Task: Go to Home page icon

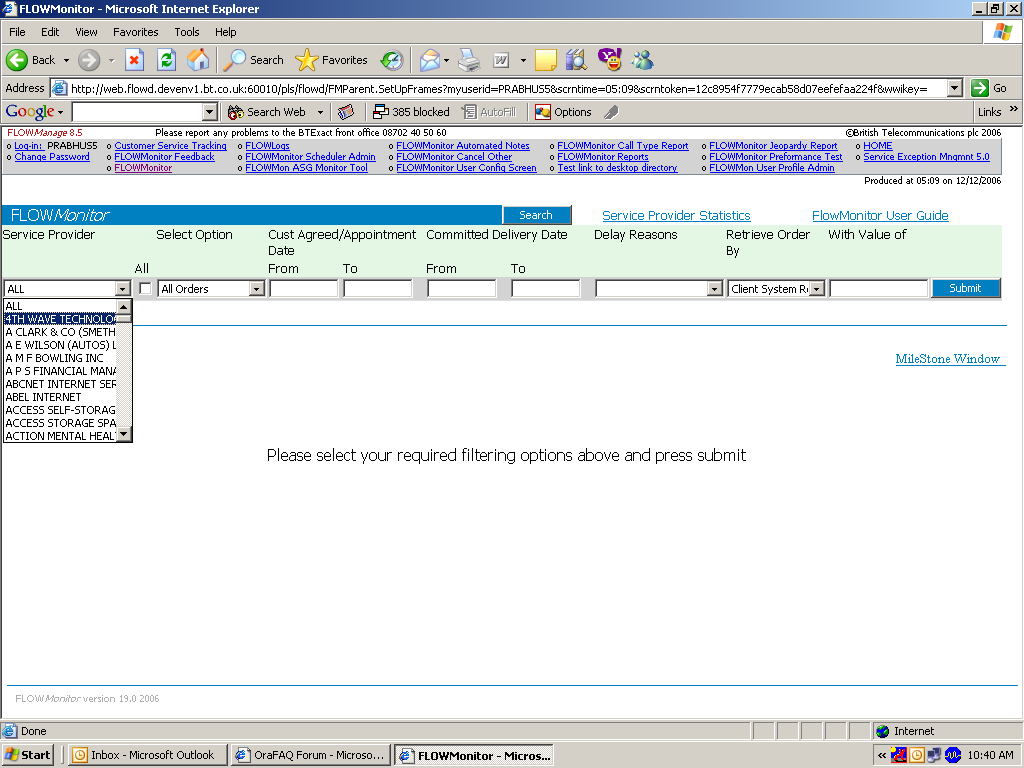Action: tap(199, 60)
